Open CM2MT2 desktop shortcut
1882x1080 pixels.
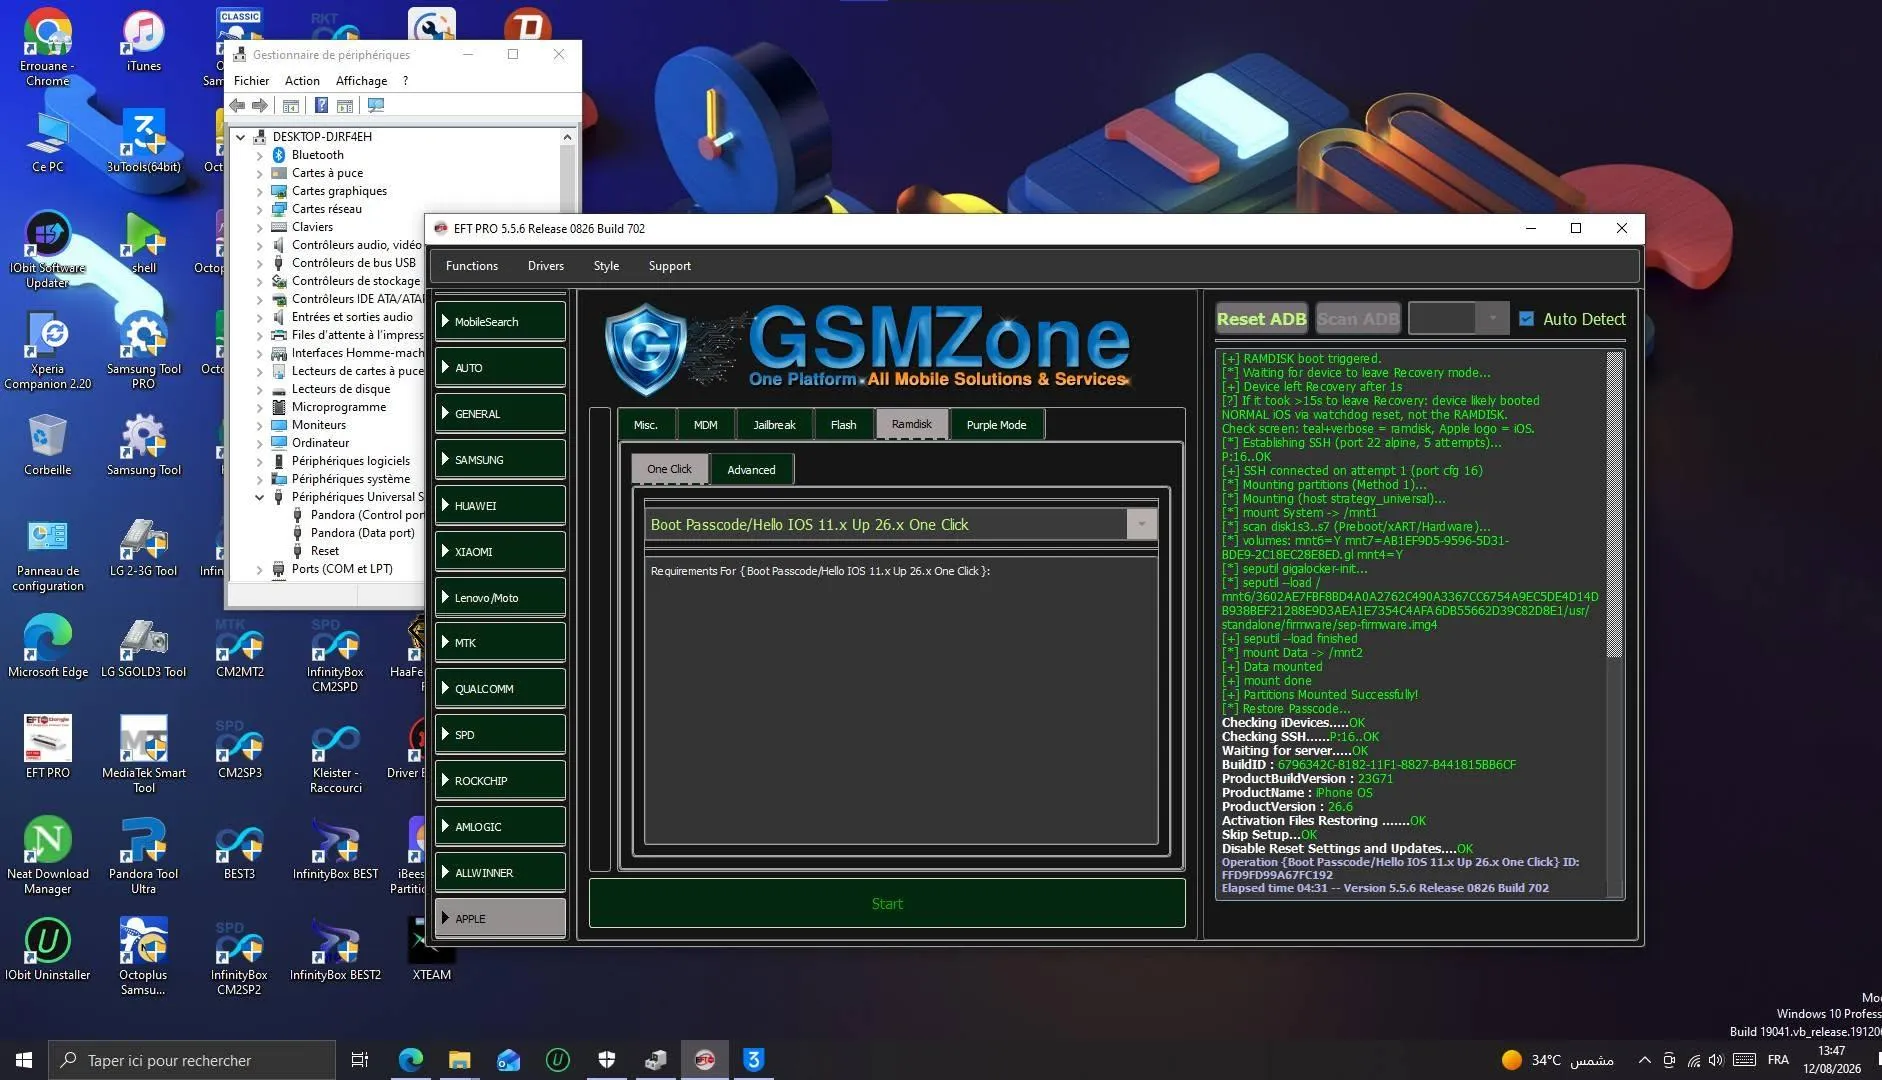tap(239, 647)
